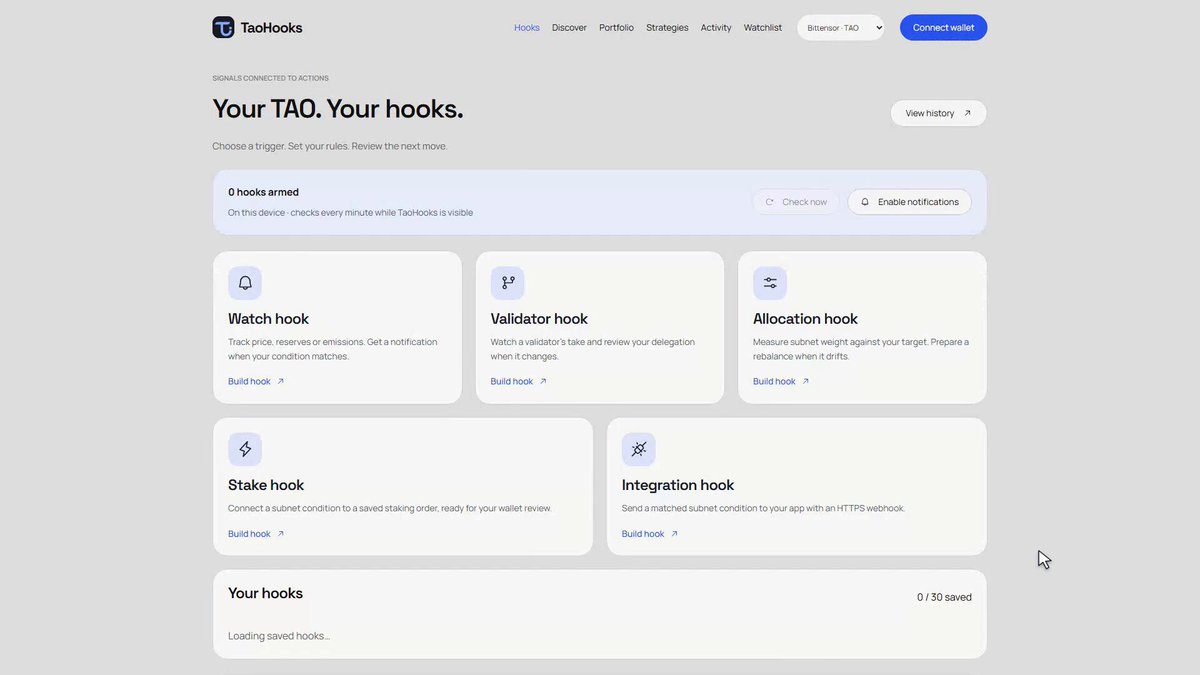
Task: Click the arrow beside Validator hook's Build hook
Action: pos(543,381)
